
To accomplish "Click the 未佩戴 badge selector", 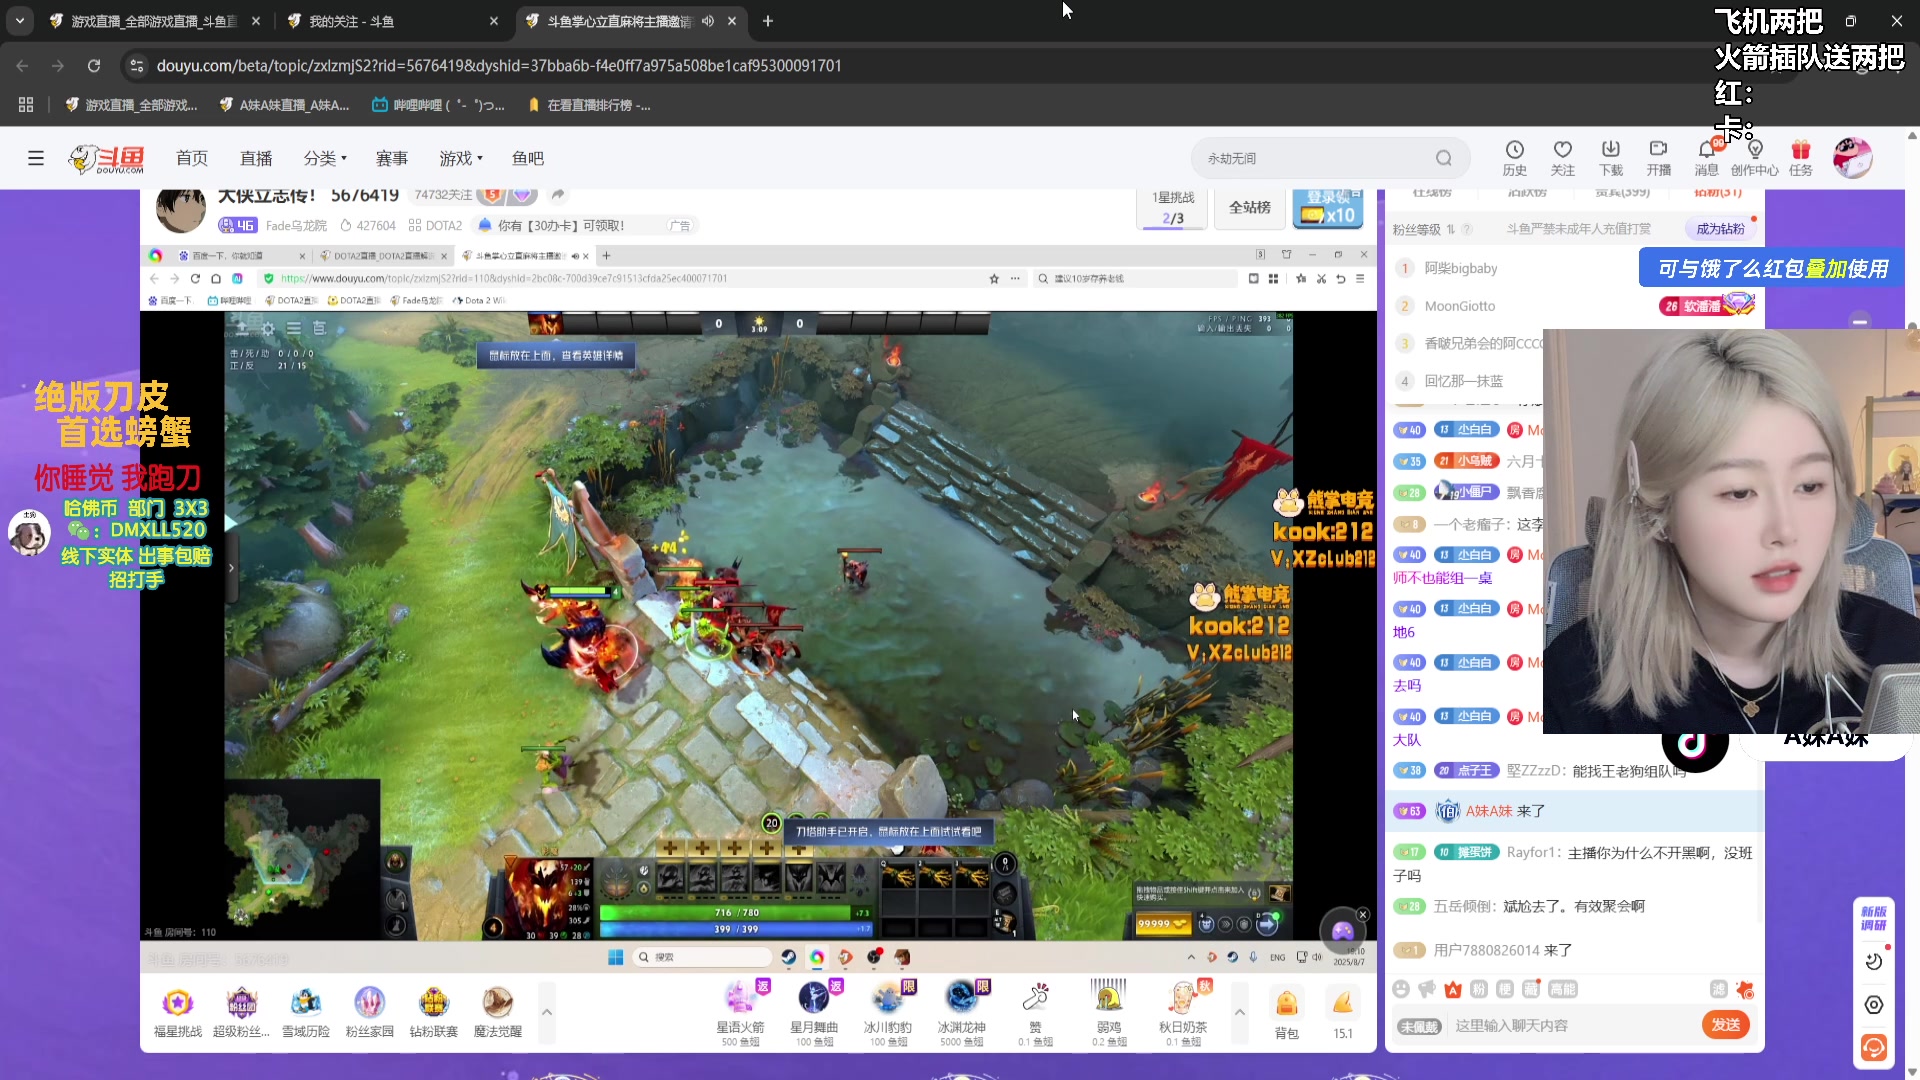I will (1419, 1026).
